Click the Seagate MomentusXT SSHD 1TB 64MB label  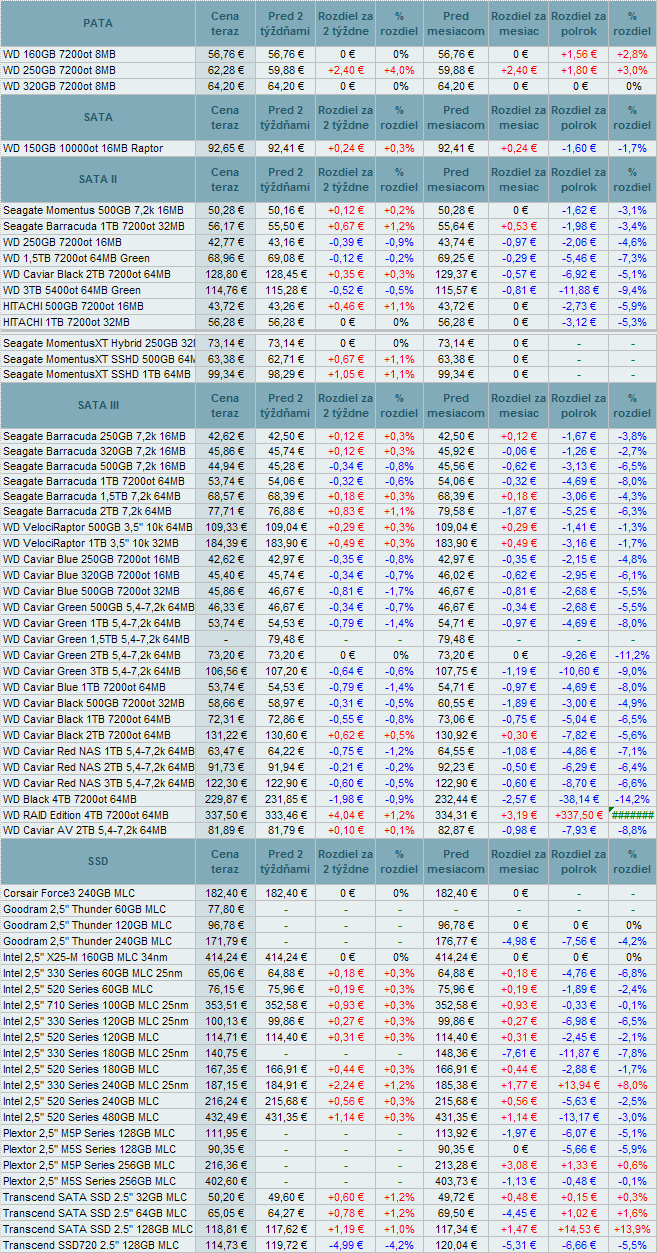click(x=98, y=374)
